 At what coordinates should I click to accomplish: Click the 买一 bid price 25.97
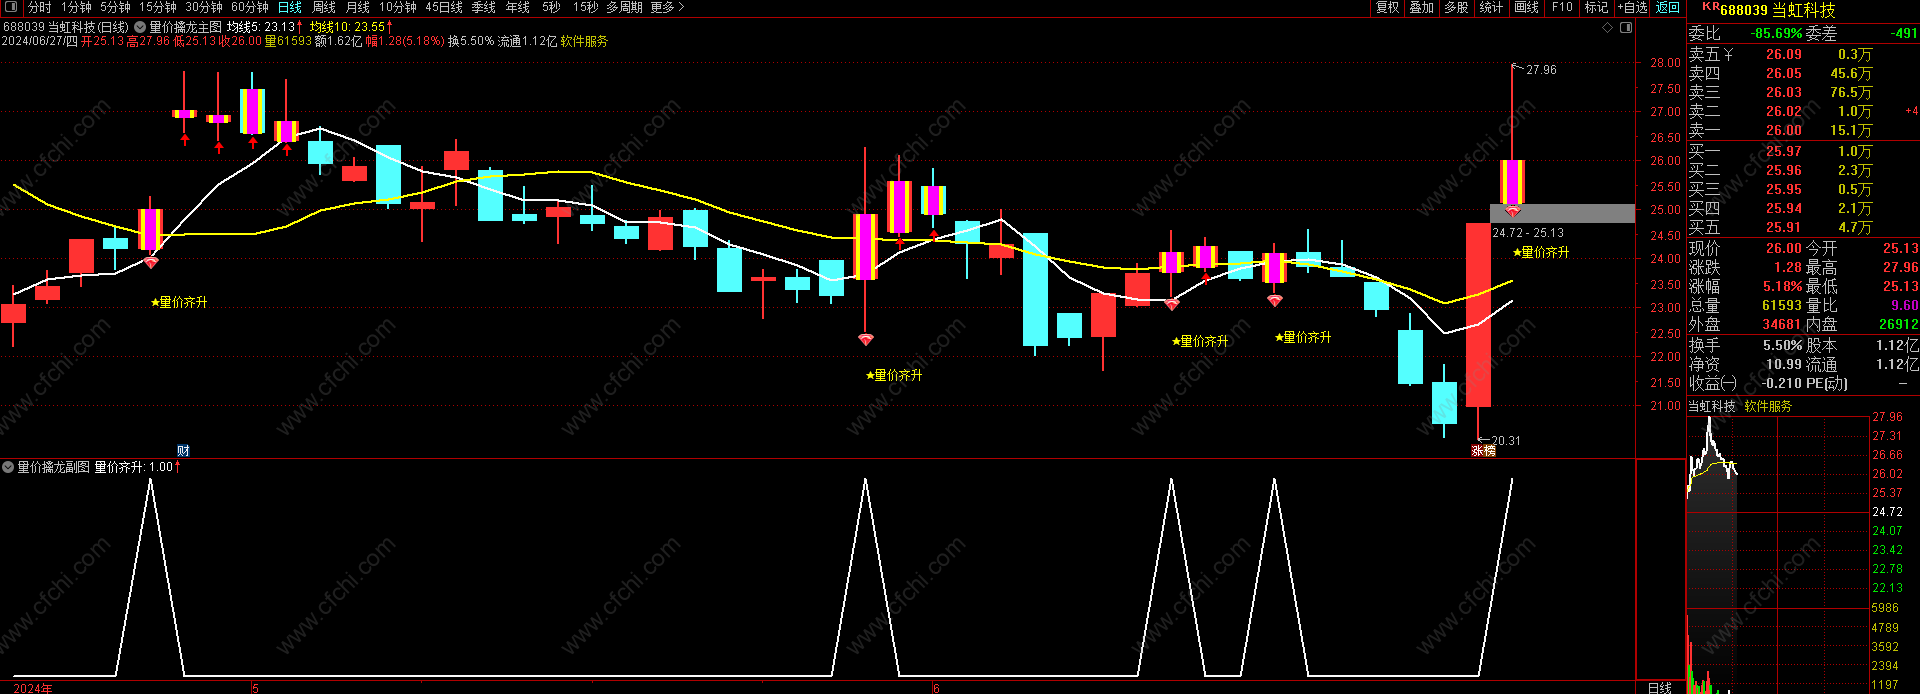[1783, 151]
